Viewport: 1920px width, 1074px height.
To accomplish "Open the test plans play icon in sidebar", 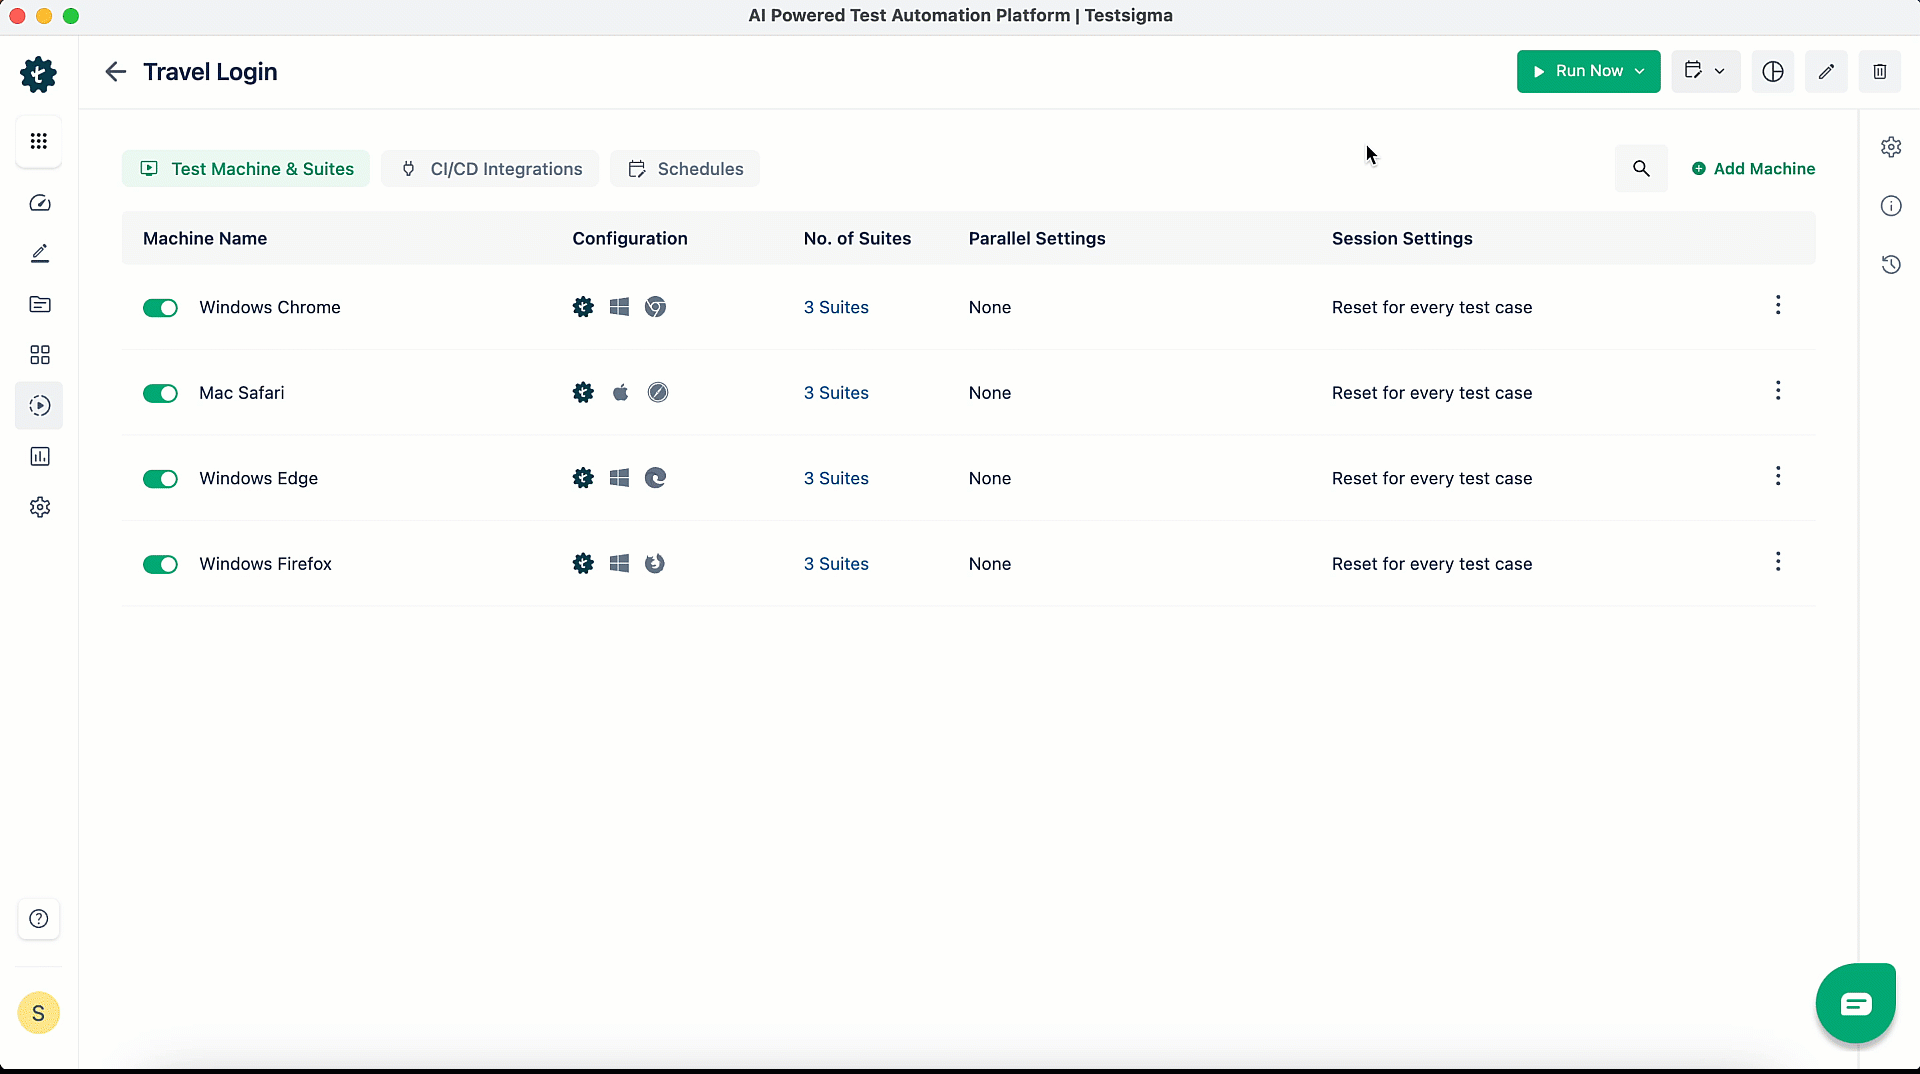I will tap(40, 405).
